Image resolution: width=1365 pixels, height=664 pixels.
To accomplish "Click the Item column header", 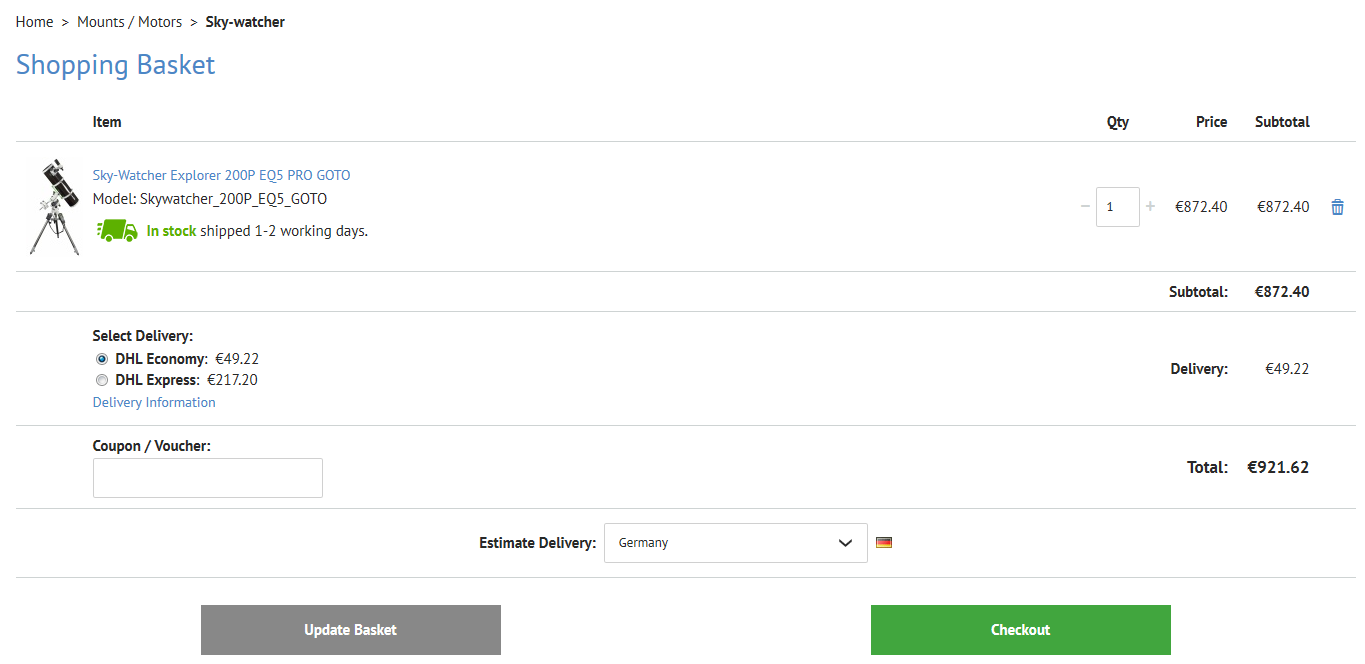I will (x=107, y=122).
